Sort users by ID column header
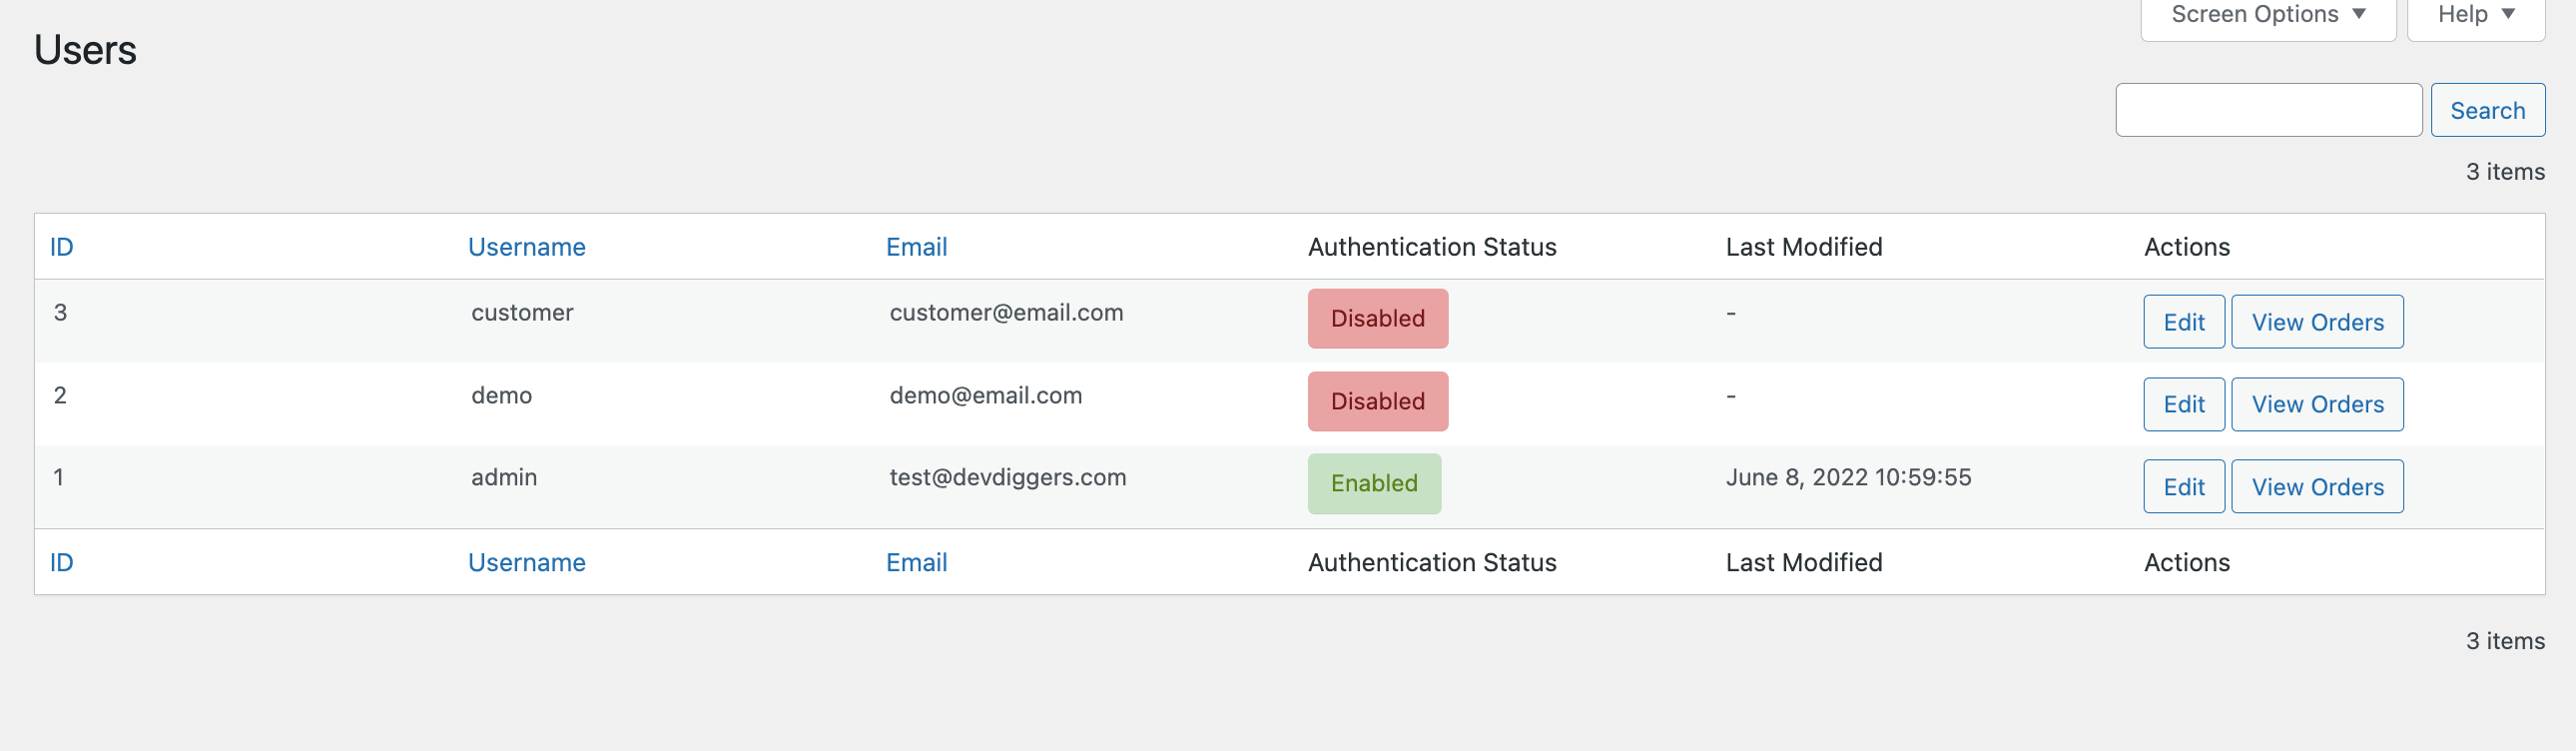Image resolution: width=2576 pixels, height=751 pixels. tap(62, 247)
